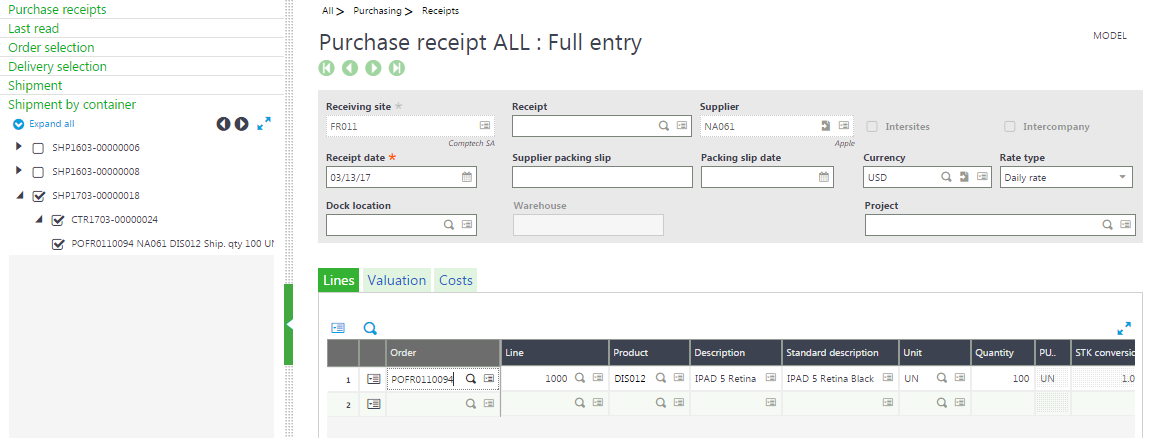Click search magnifier above Lines grid
The width and height of the screenshot is (1155, 438).
pos(370,328)
